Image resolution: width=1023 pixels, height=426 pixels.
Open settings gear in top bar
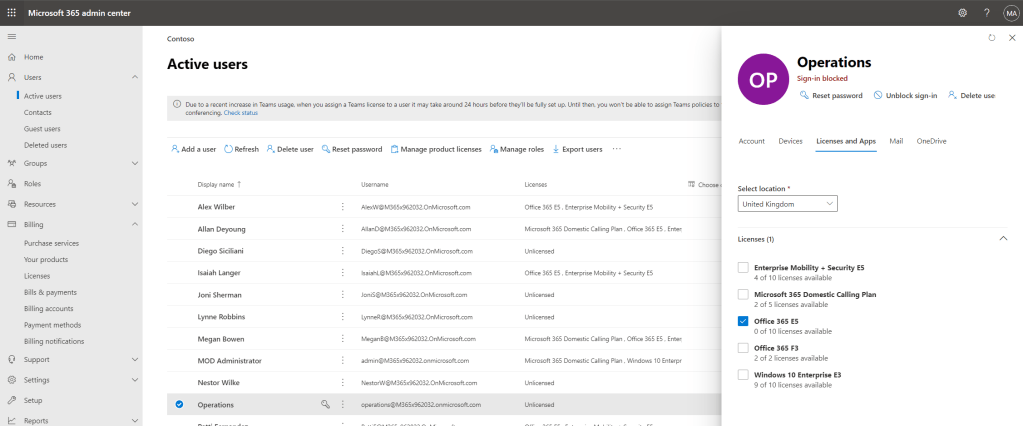pyautogui.click(x=962, y=12)
